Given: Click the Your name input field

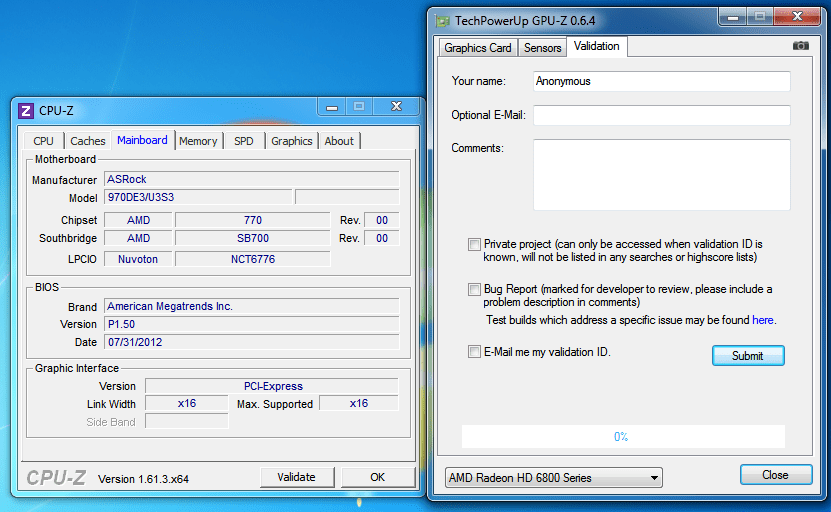Looking at the screenshot, I should click(661, 81).
